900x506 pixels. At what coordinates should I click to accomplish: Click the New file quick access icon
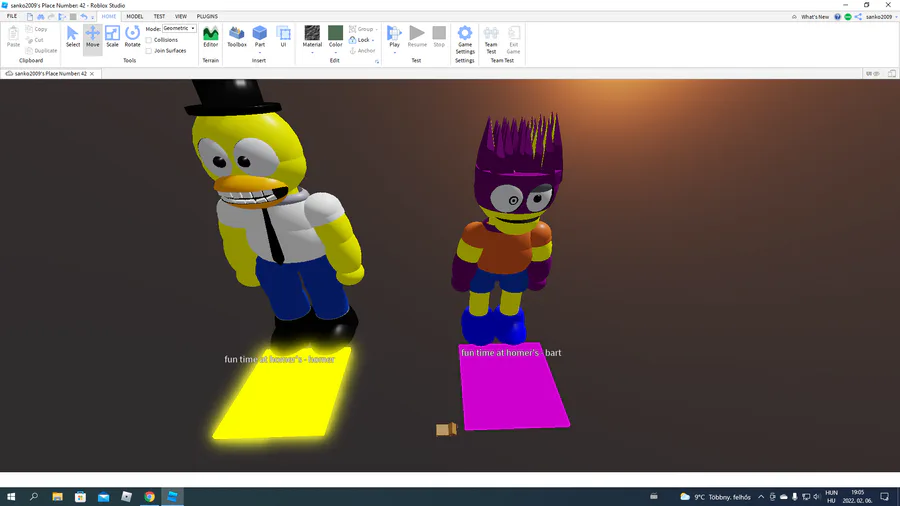(30, 17)
